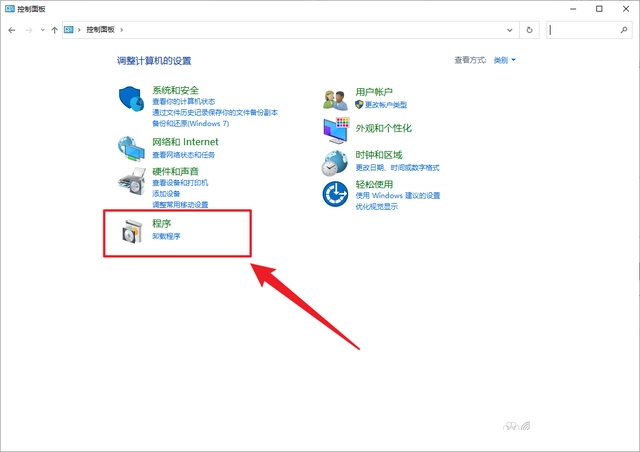Open recent locations dropdown beside Forward arrow
This screenshot has height=452, width=640.
click(x=41, y=30)
